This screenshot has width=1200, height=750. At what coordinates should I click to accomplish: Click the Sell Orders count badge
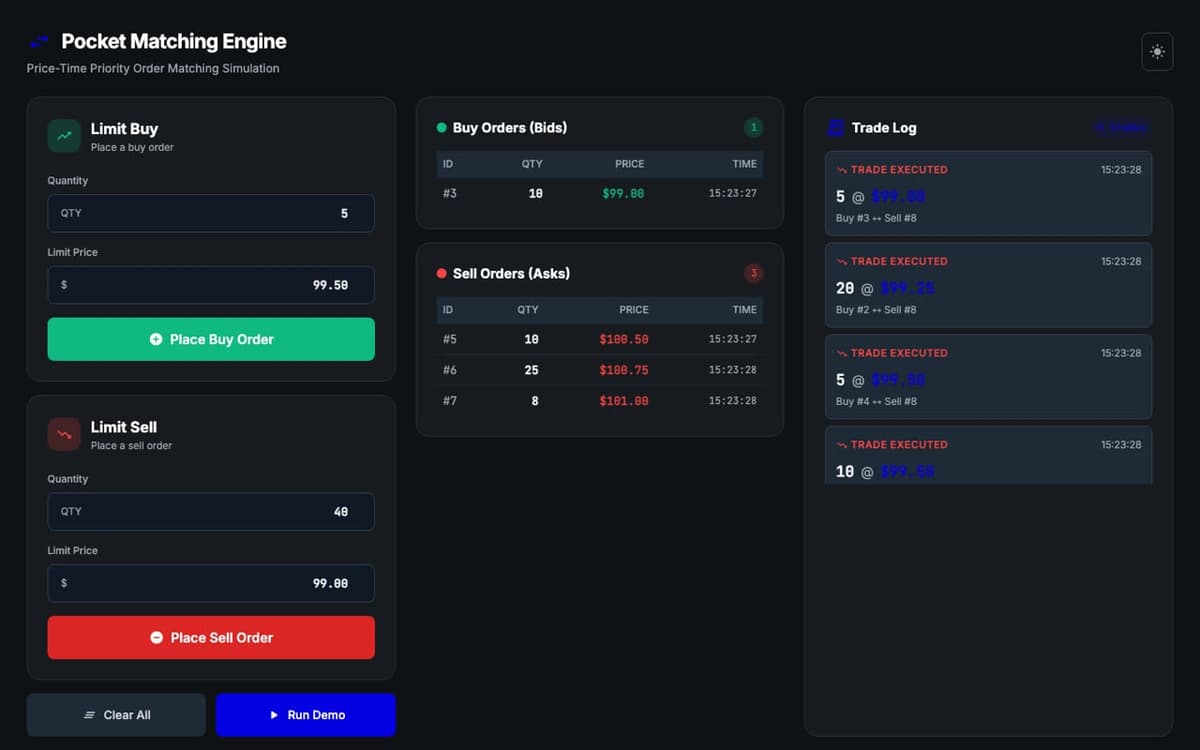pos(753,273)
